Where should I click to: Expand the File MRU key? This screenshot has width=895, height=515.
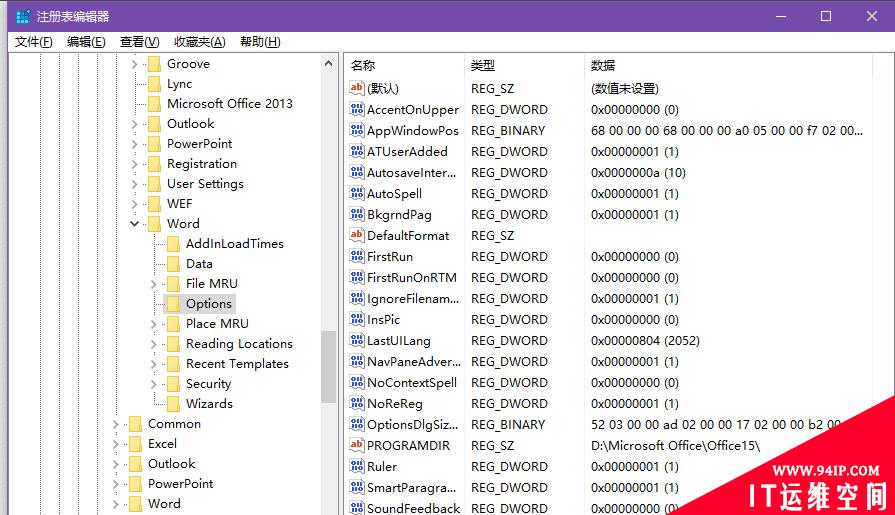pos(154,284)
